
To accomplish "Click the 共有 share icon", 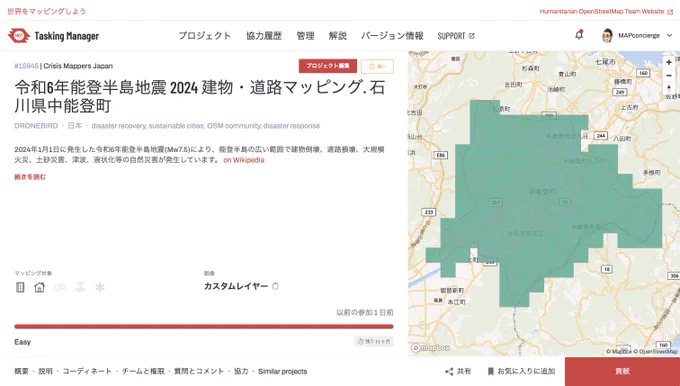I will tap(449, 371).
